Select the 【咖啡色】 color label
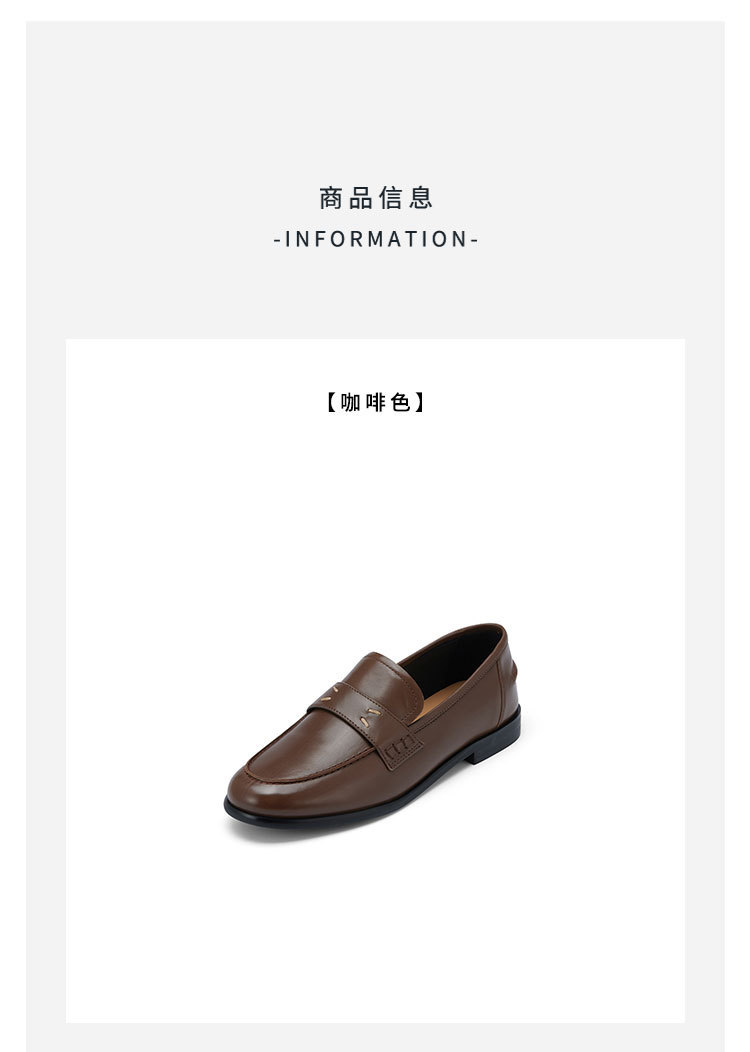Screen dimensions: 750x1052 click(x=376, y=403)
